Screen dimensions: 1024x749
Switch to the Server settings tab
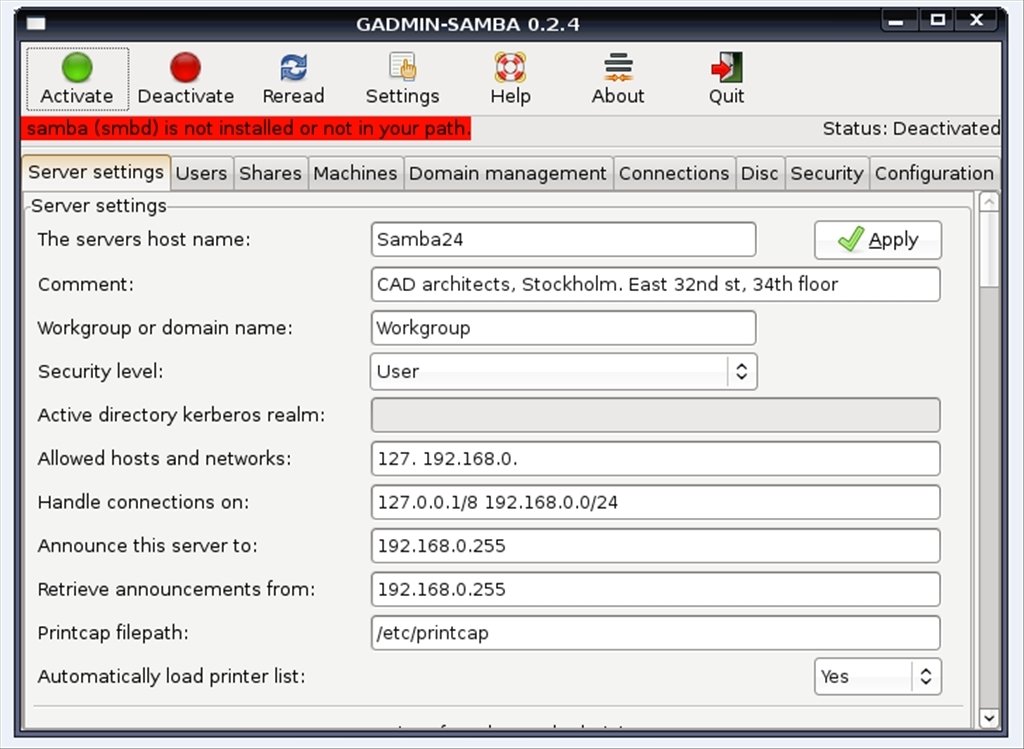96,172
